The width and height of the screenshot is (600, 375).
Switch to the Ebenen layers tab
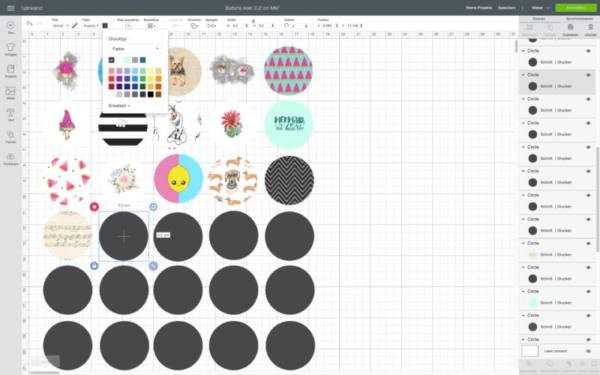point(539,18)
